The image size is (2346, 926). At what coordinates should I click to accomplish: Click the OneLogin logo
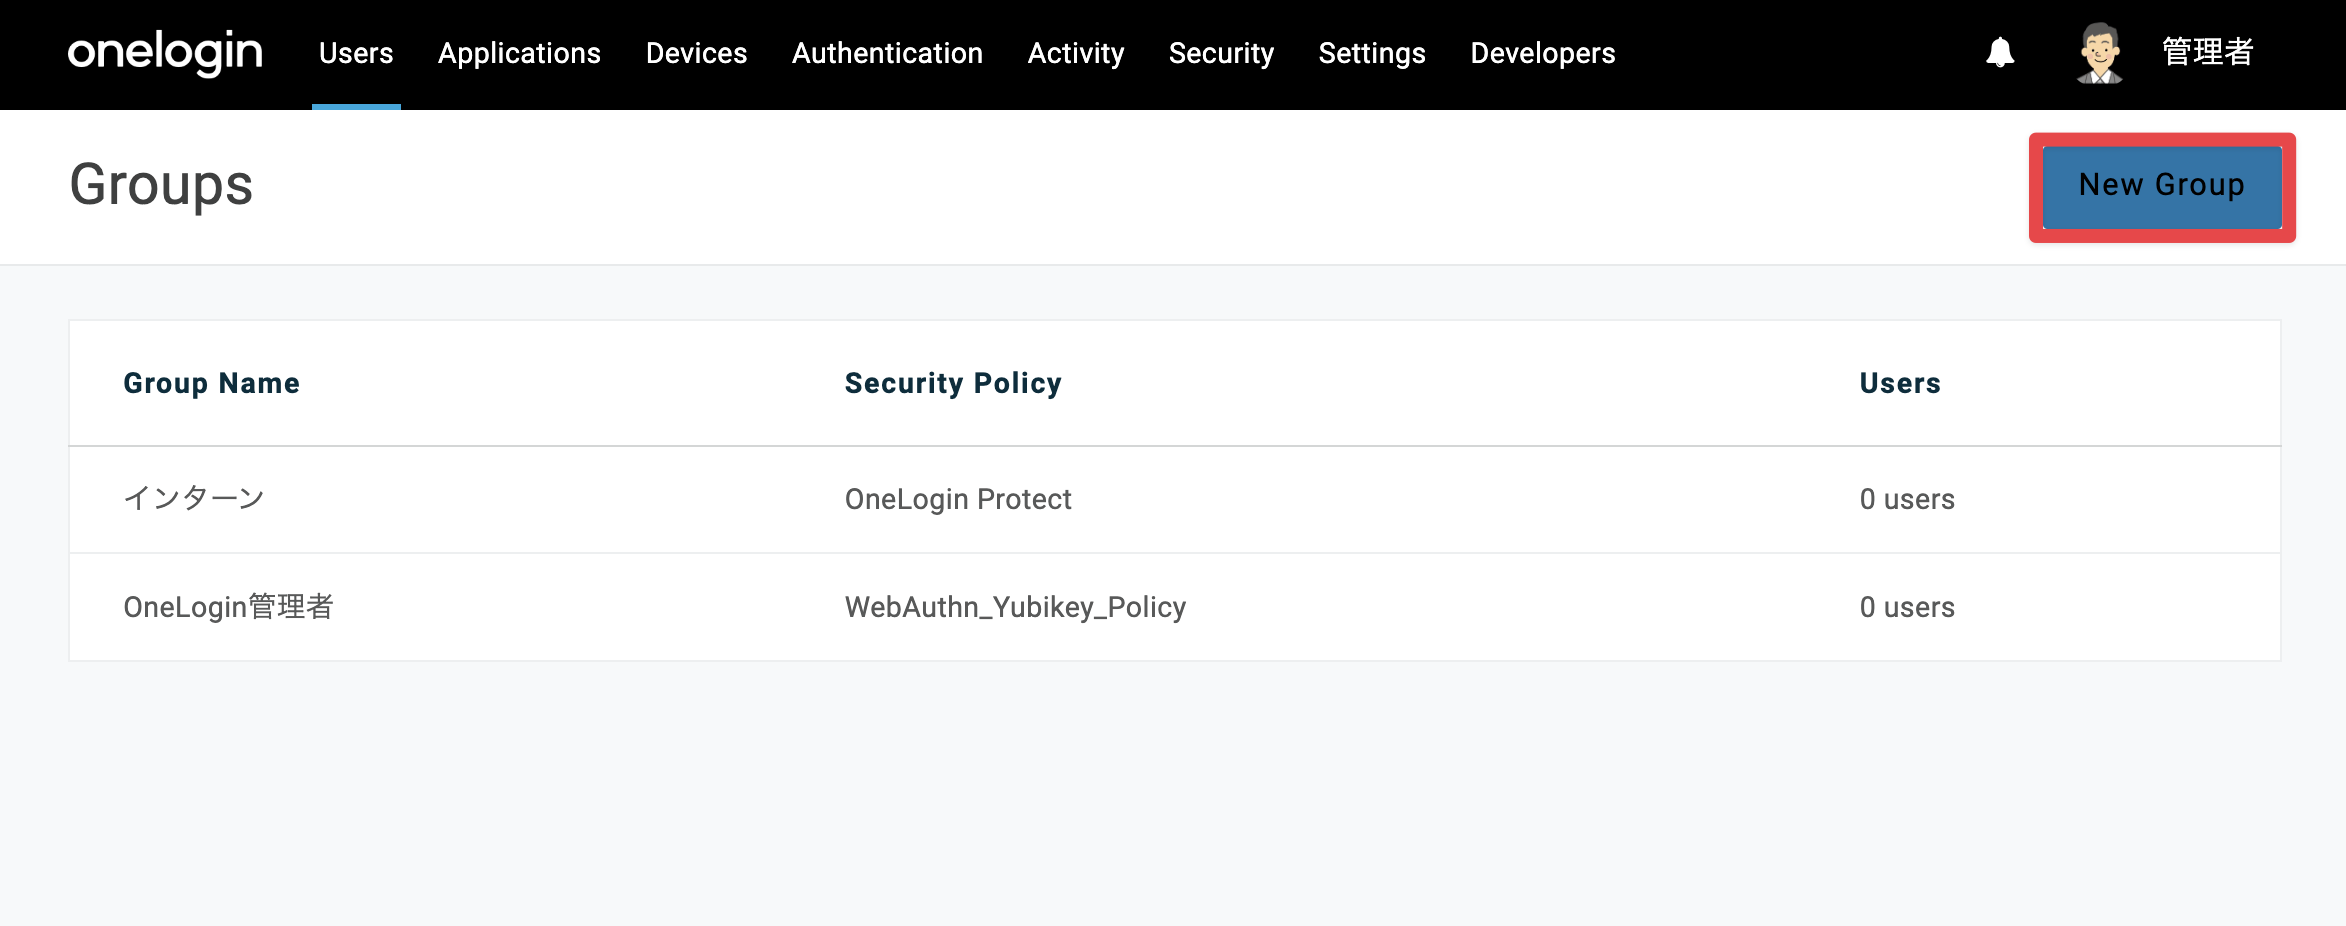coord(165,53)
